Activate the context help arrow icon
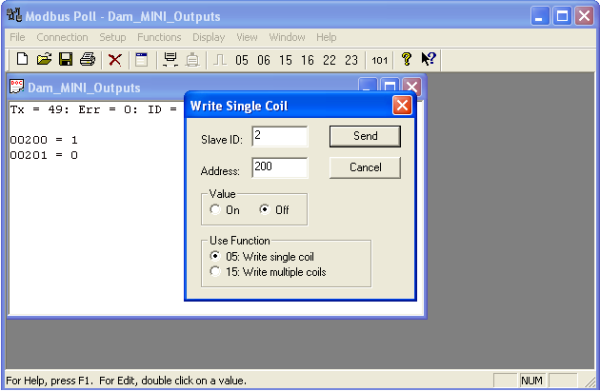 click(x=429, y=59)
